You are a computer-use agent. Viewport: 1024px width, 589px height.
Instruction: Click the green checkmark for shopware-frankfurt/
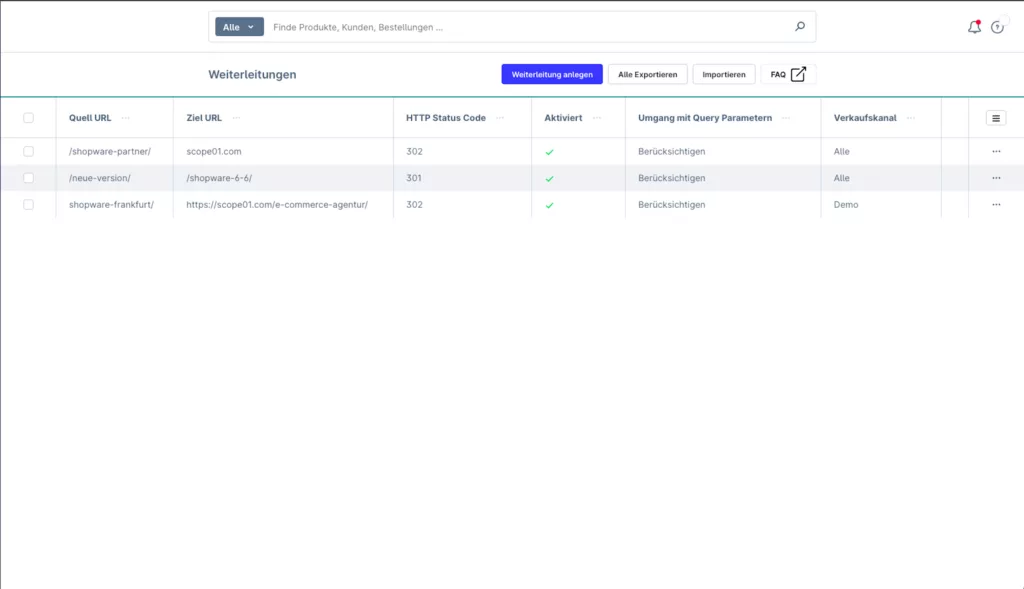click(549, 206)
